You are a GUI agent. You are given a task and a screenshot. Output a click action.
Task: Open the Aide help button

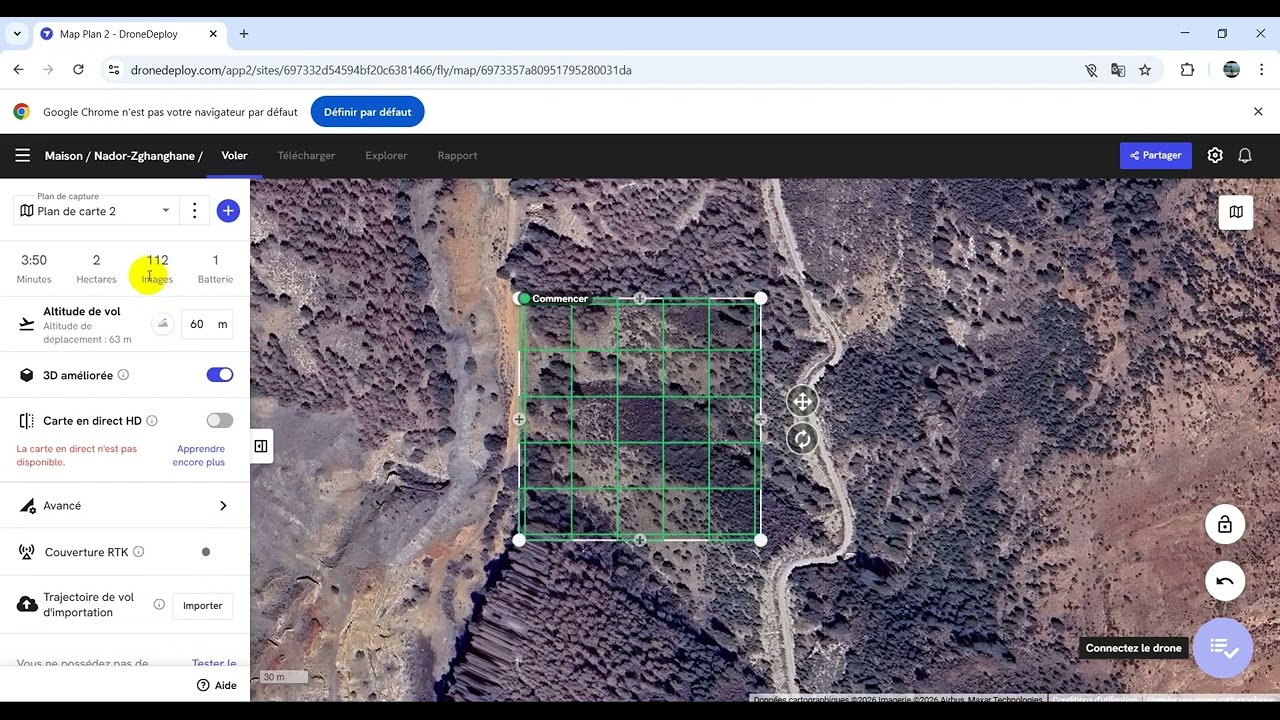coord(217,685)
